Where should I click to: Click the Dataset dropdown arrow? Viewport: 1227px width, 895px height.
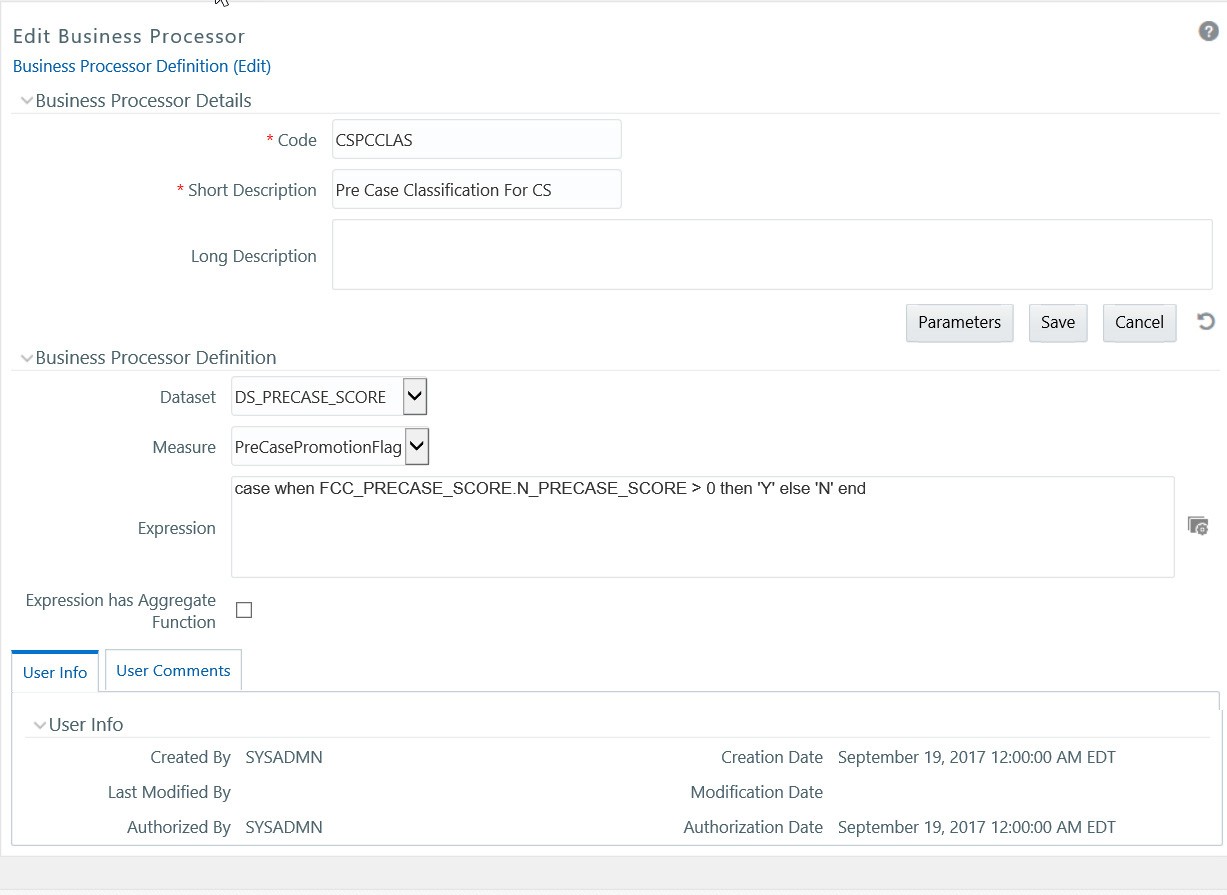click(414, 396)
